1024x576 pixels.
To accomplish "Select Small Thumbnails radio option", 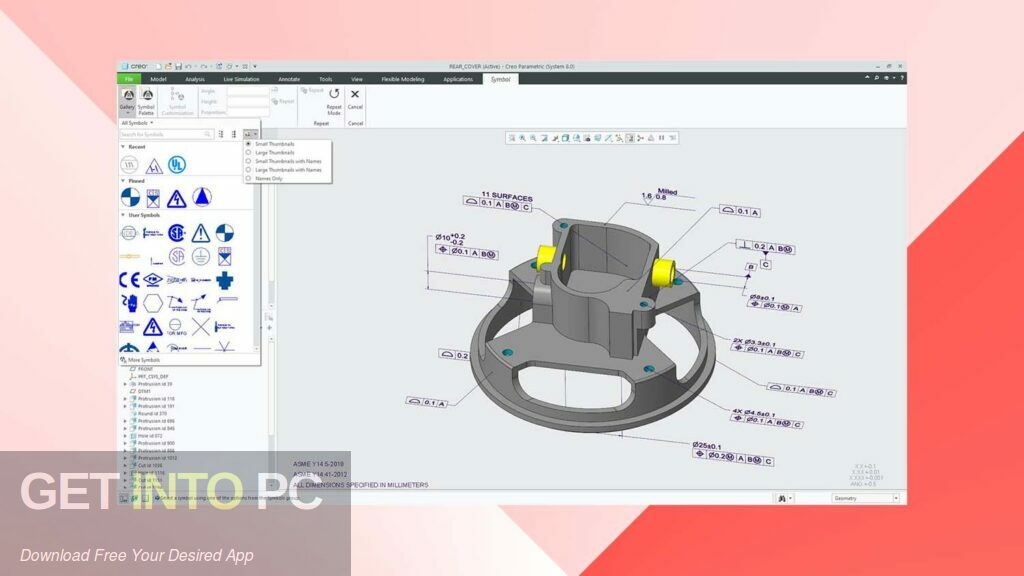I will [248, 144].
